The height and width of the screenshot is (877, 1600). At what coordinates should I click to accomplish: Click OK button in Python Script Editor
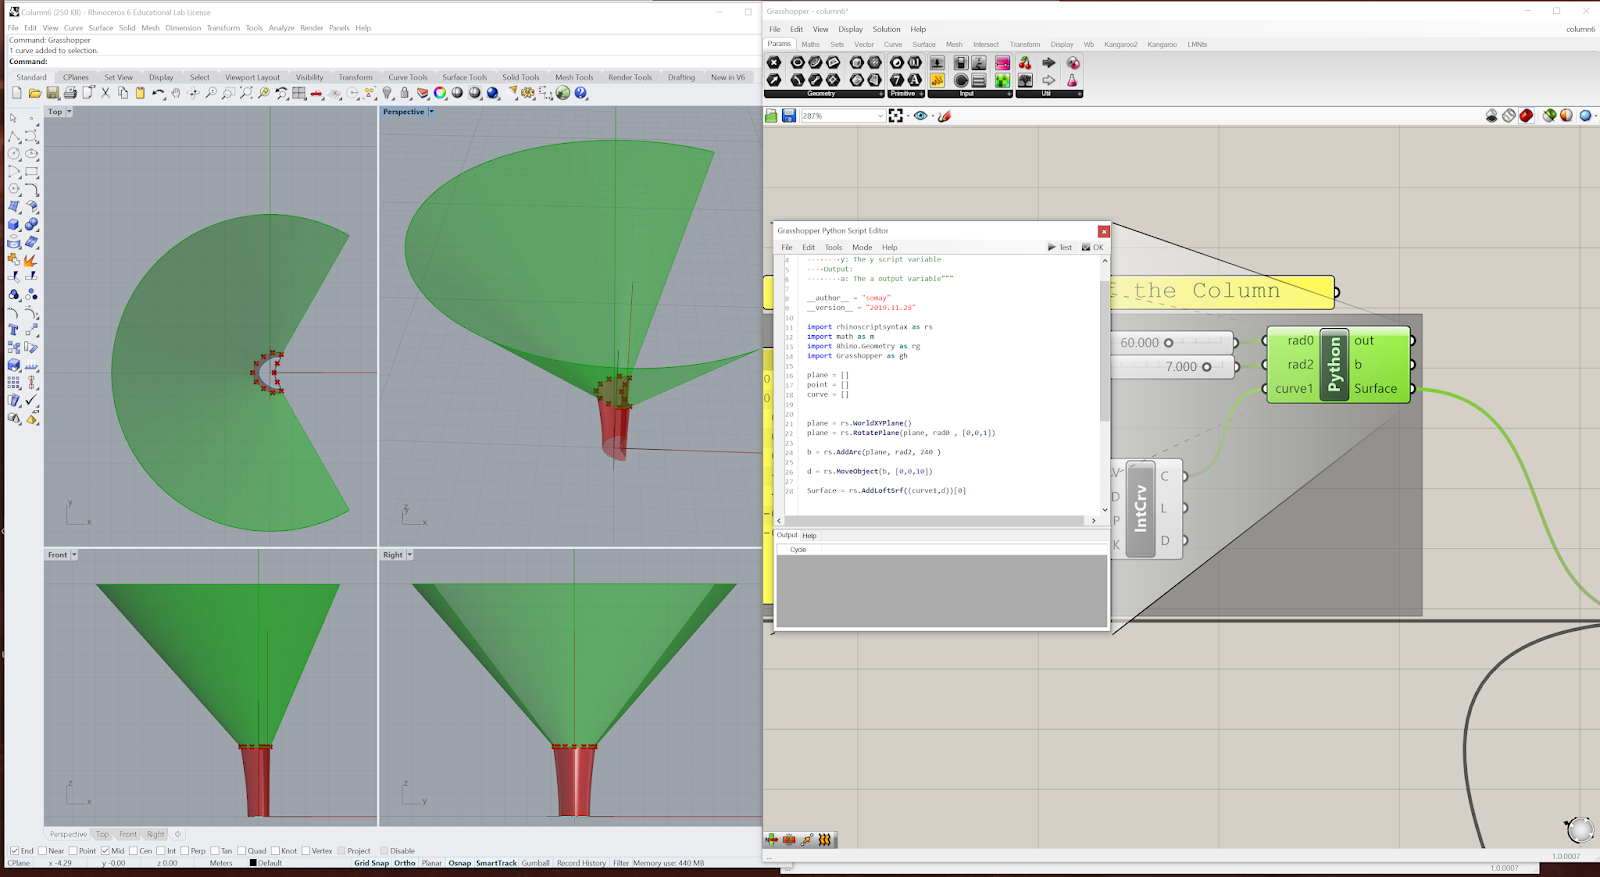1093,247
